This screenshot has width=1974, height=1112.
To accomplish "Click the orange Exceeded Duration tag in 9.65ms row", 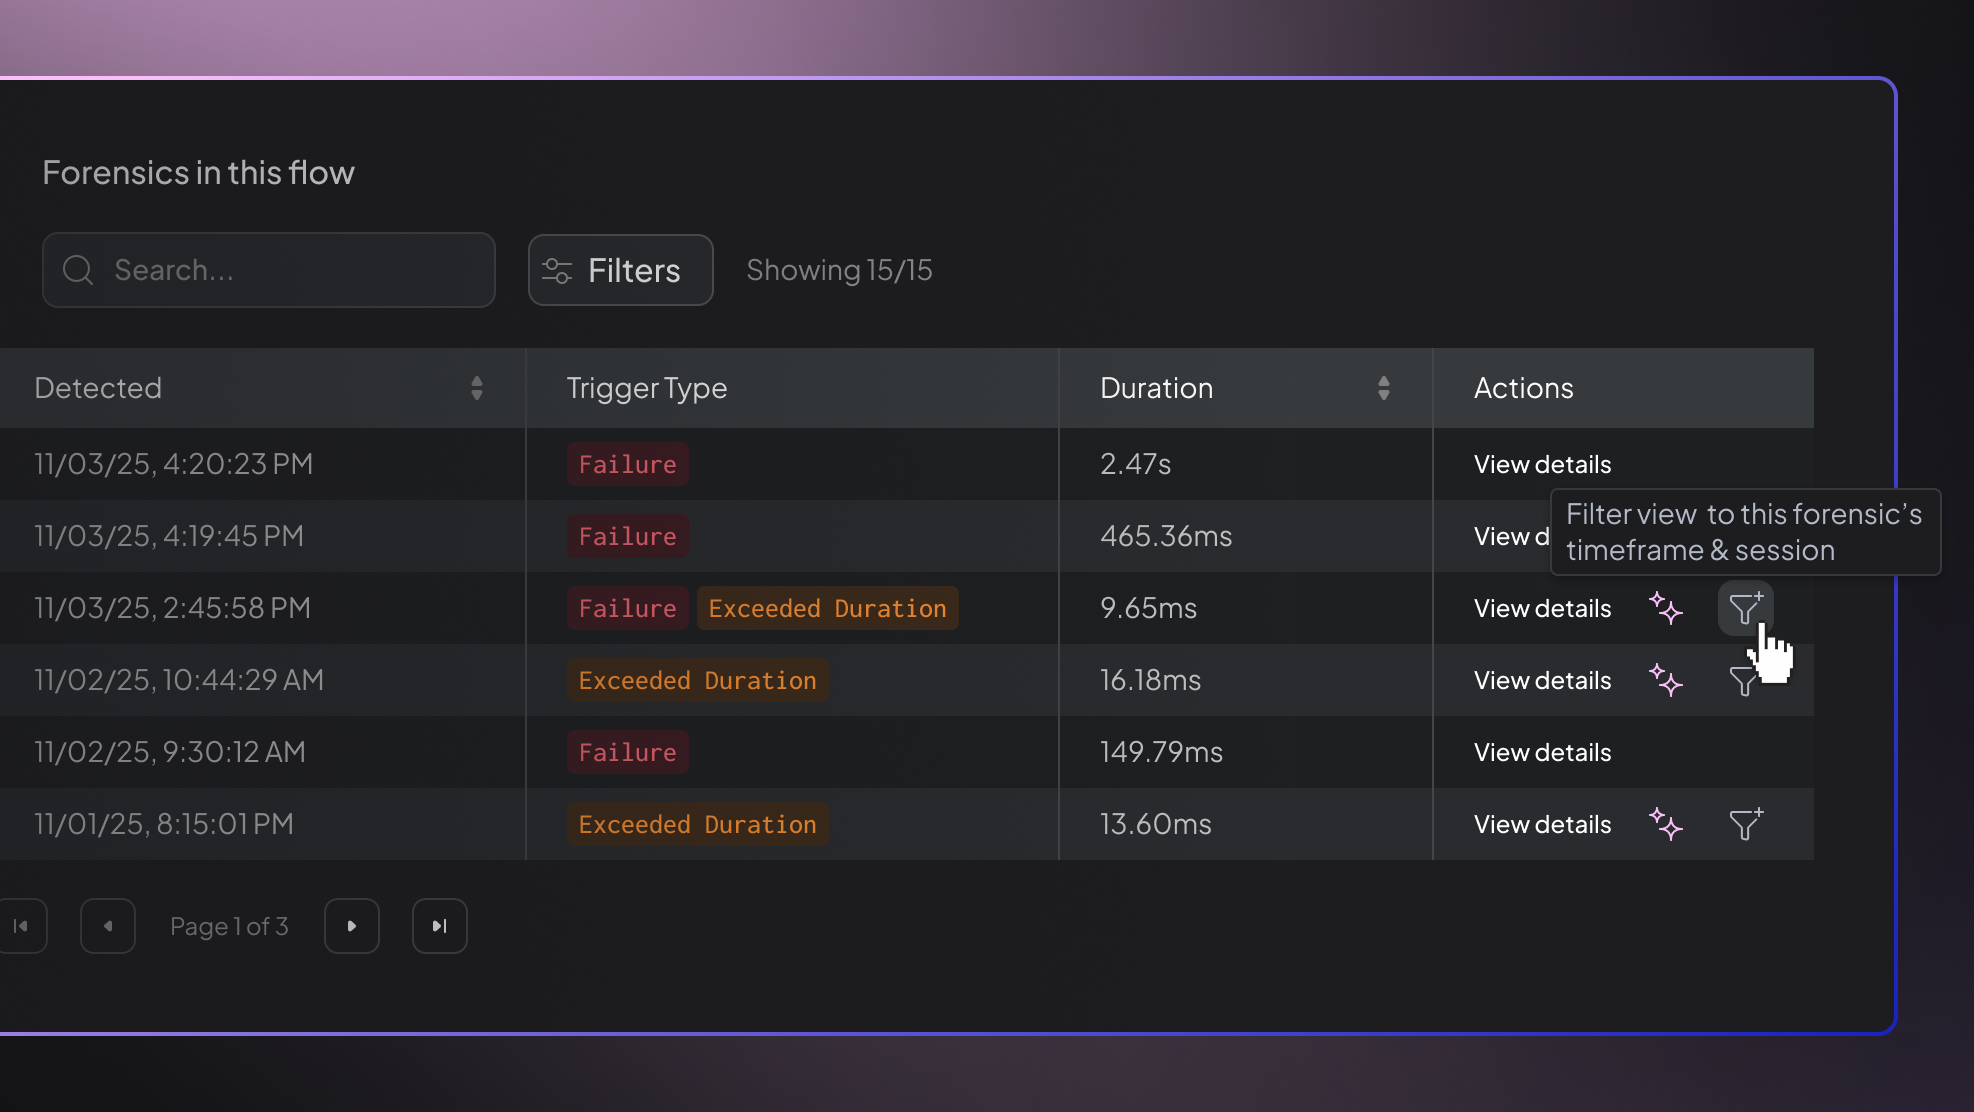I will [x=827, y=608].
